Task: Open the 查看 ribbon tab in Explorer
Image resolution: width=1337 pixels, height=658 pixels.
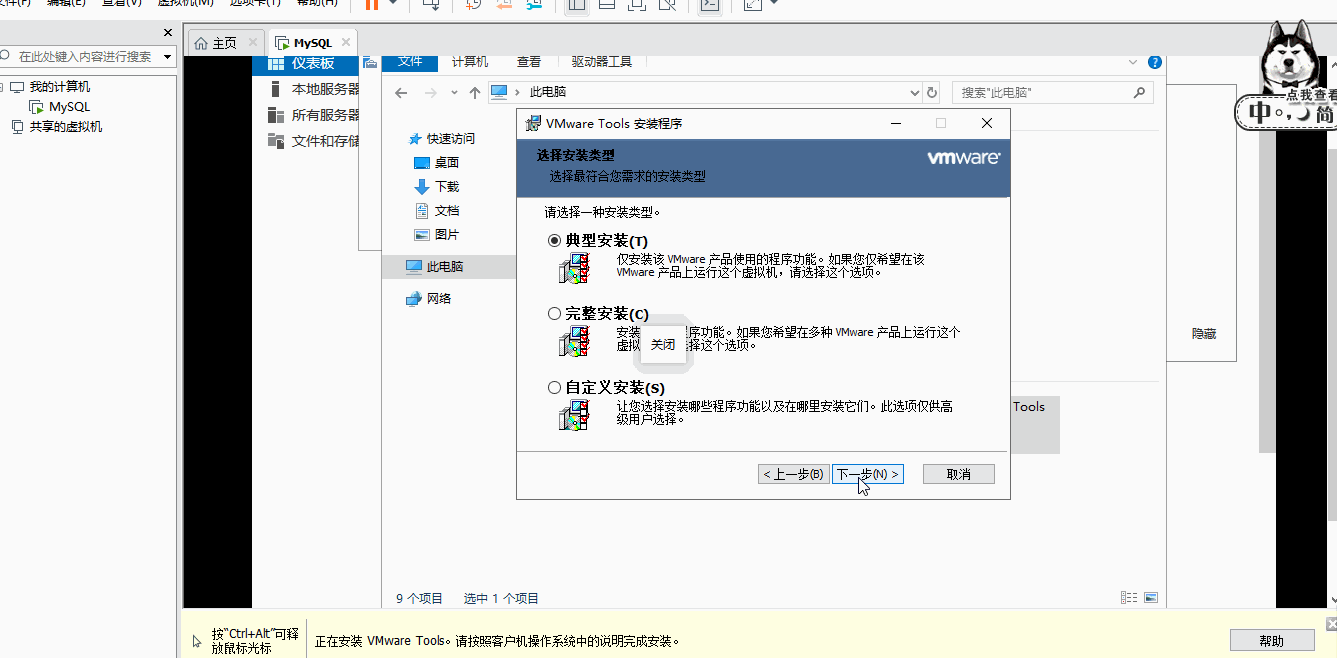Action: click(x=529, y=62)
